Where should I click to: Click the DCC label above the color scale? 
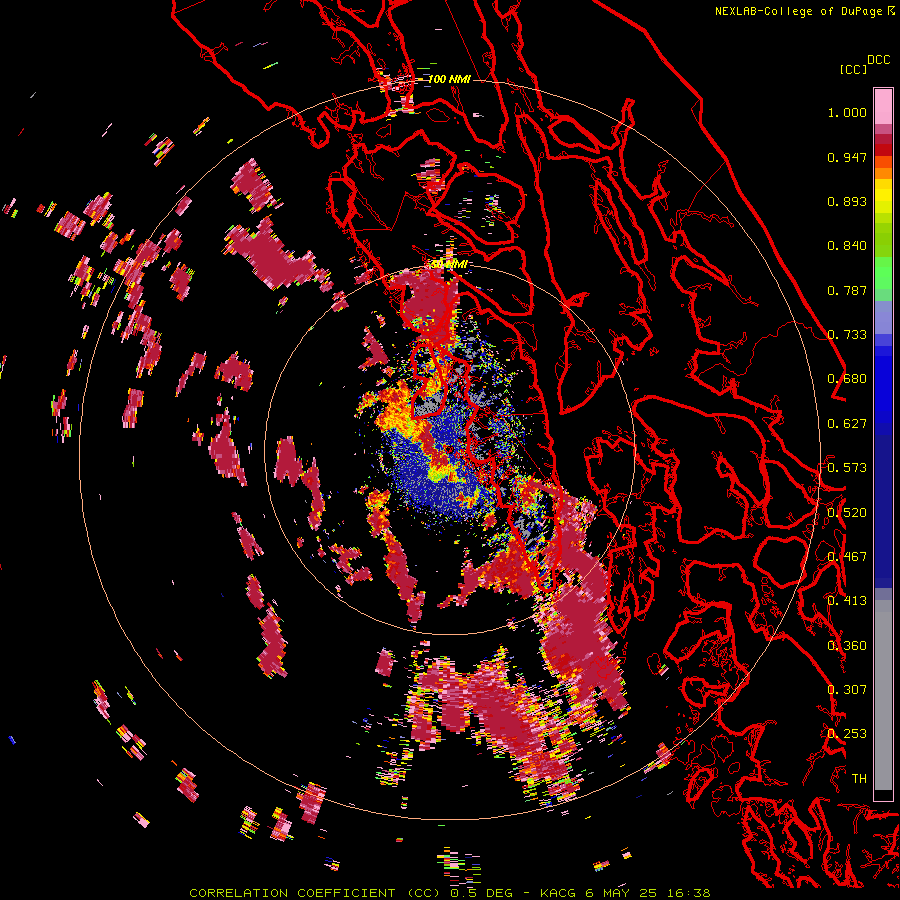tap(879, 60)
